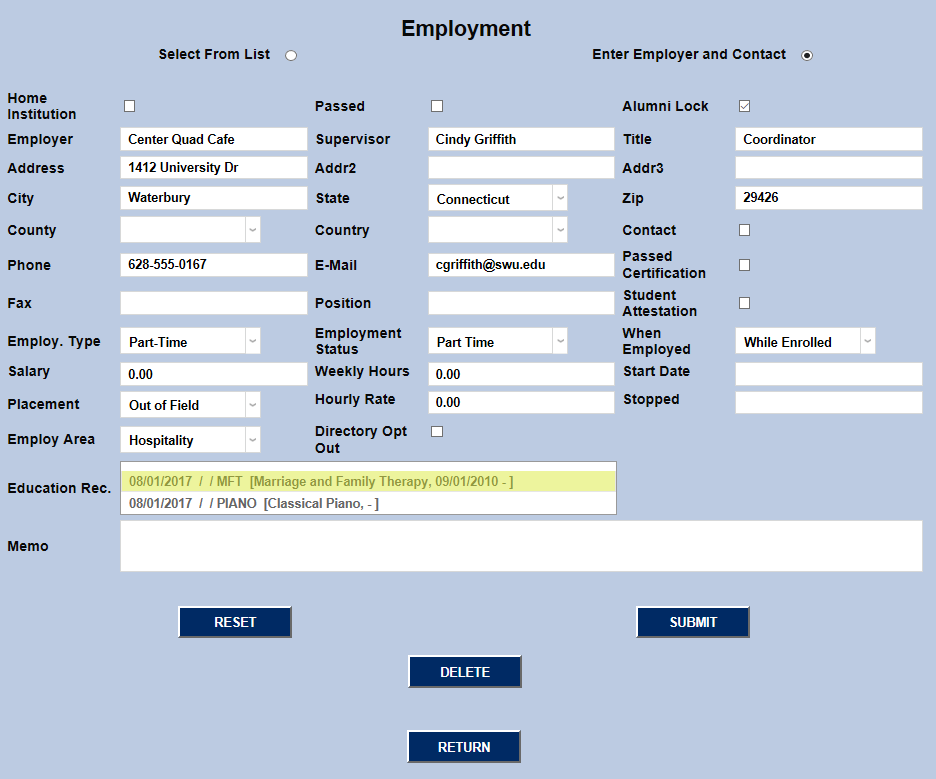The width and height of the screenshot is (936, 779).
Task: Click the SUBMIT button
Action: tap(692, 621)
